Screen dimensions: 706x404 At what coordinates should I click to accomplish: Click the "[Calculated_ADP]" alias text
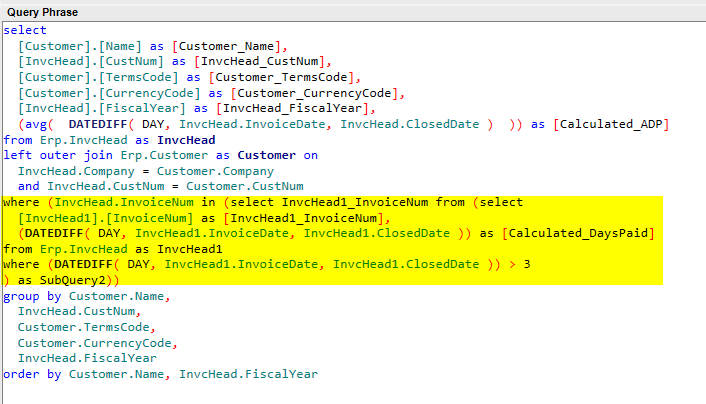(611, 124)
